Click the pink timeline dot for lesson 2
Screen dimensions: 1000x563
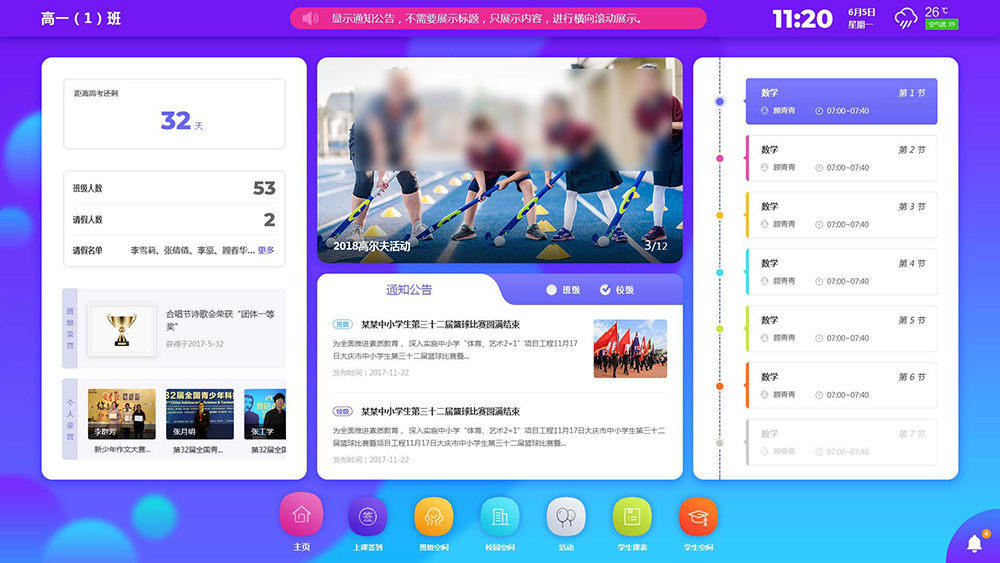[720, 158]
